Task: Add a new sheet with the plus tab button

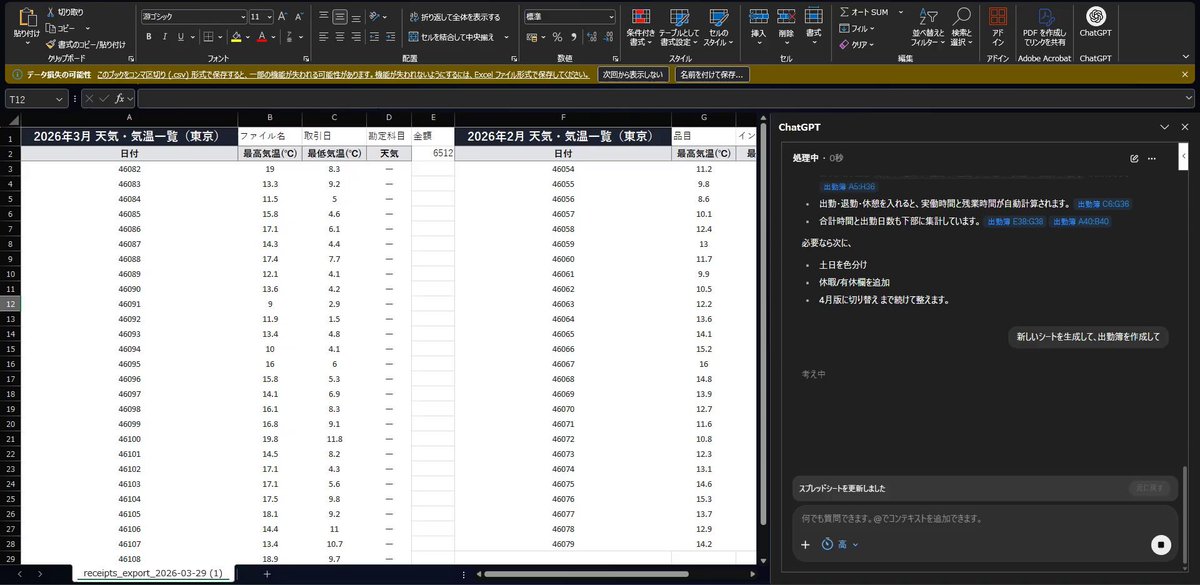Action: [x=267, y=573]
